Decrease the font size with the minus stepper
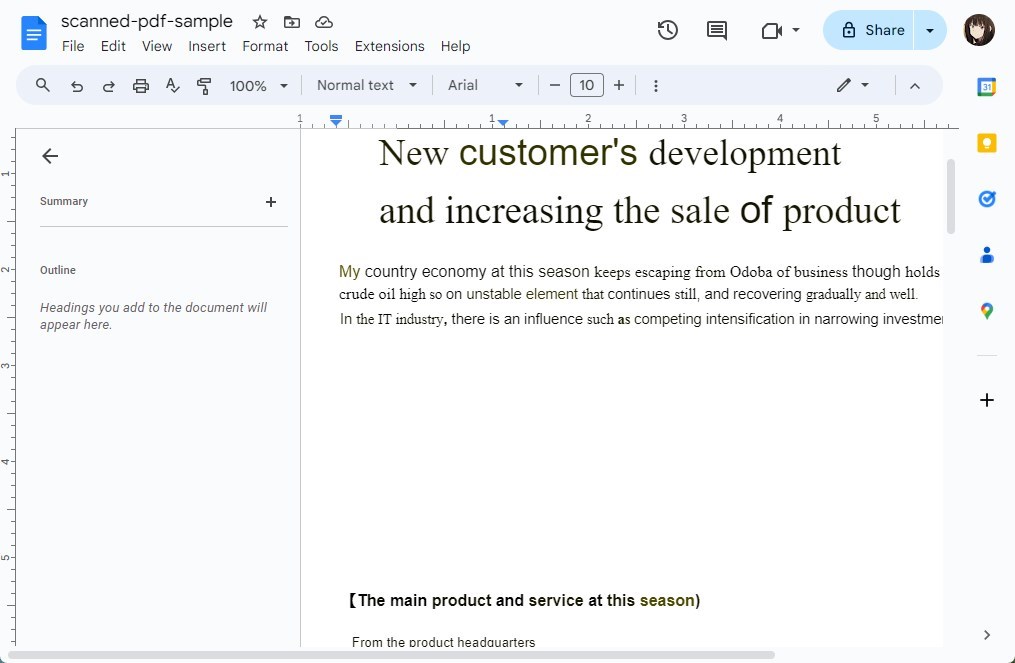Screen dimensions: 1015x663 [x=555, y=85]
